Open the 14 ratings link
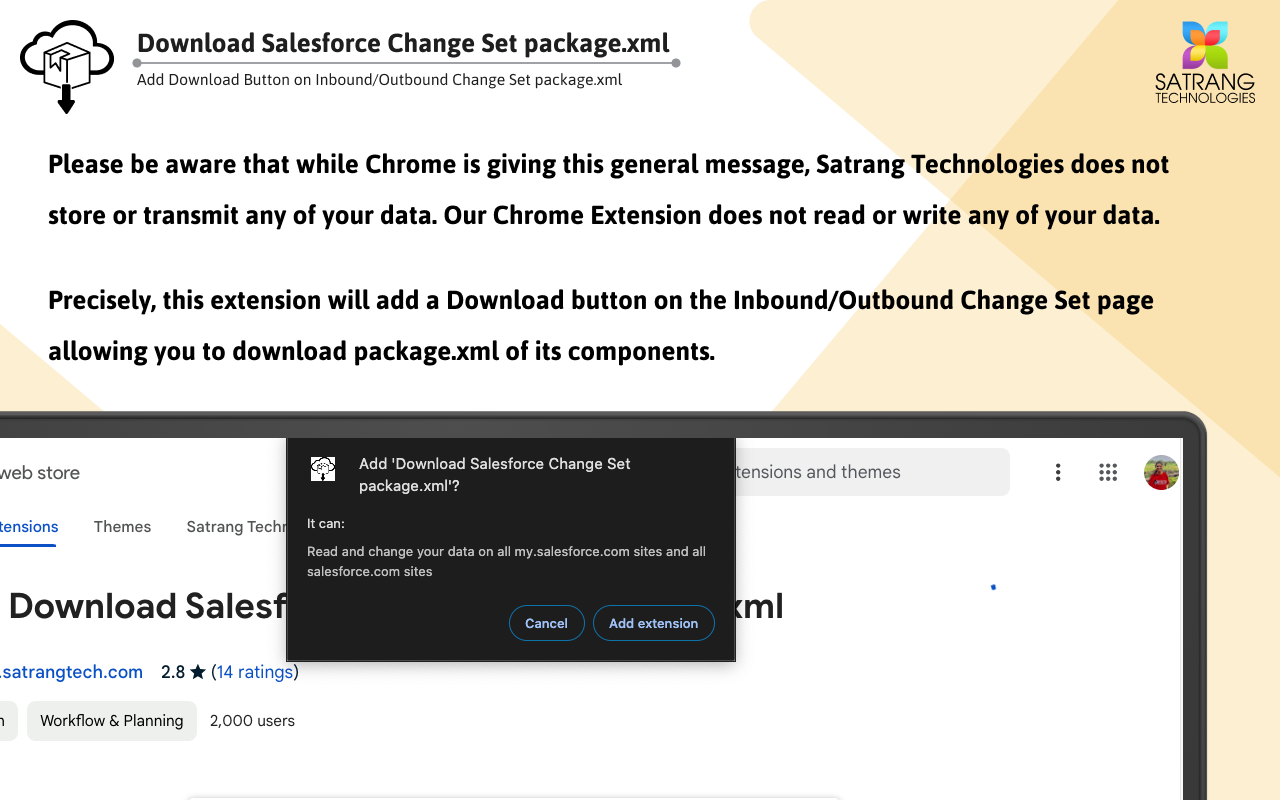 (254, 672)
